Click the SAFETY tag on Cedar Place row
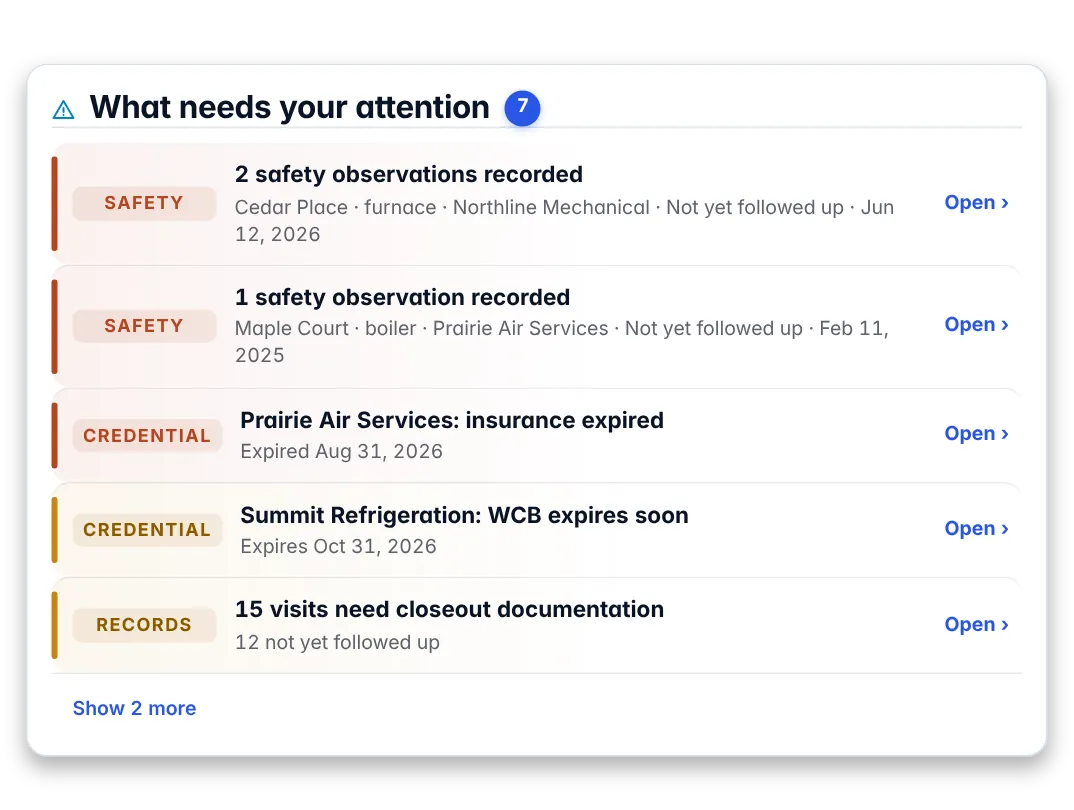Image resolution: width=1074 pixels, height=810 pixels. [x=144, y=203]
